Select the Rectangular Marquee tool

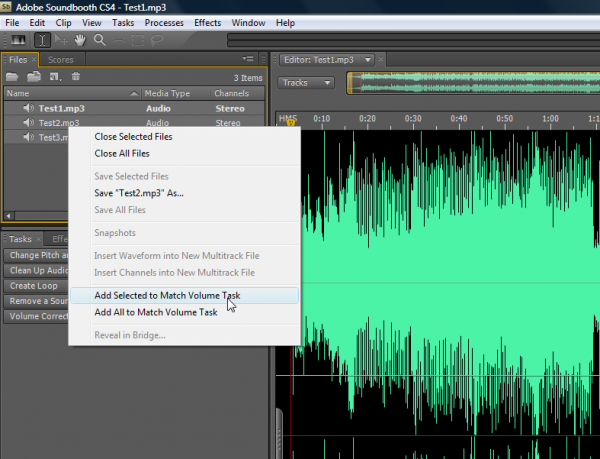pyautogui.click(x=138, y=40)
